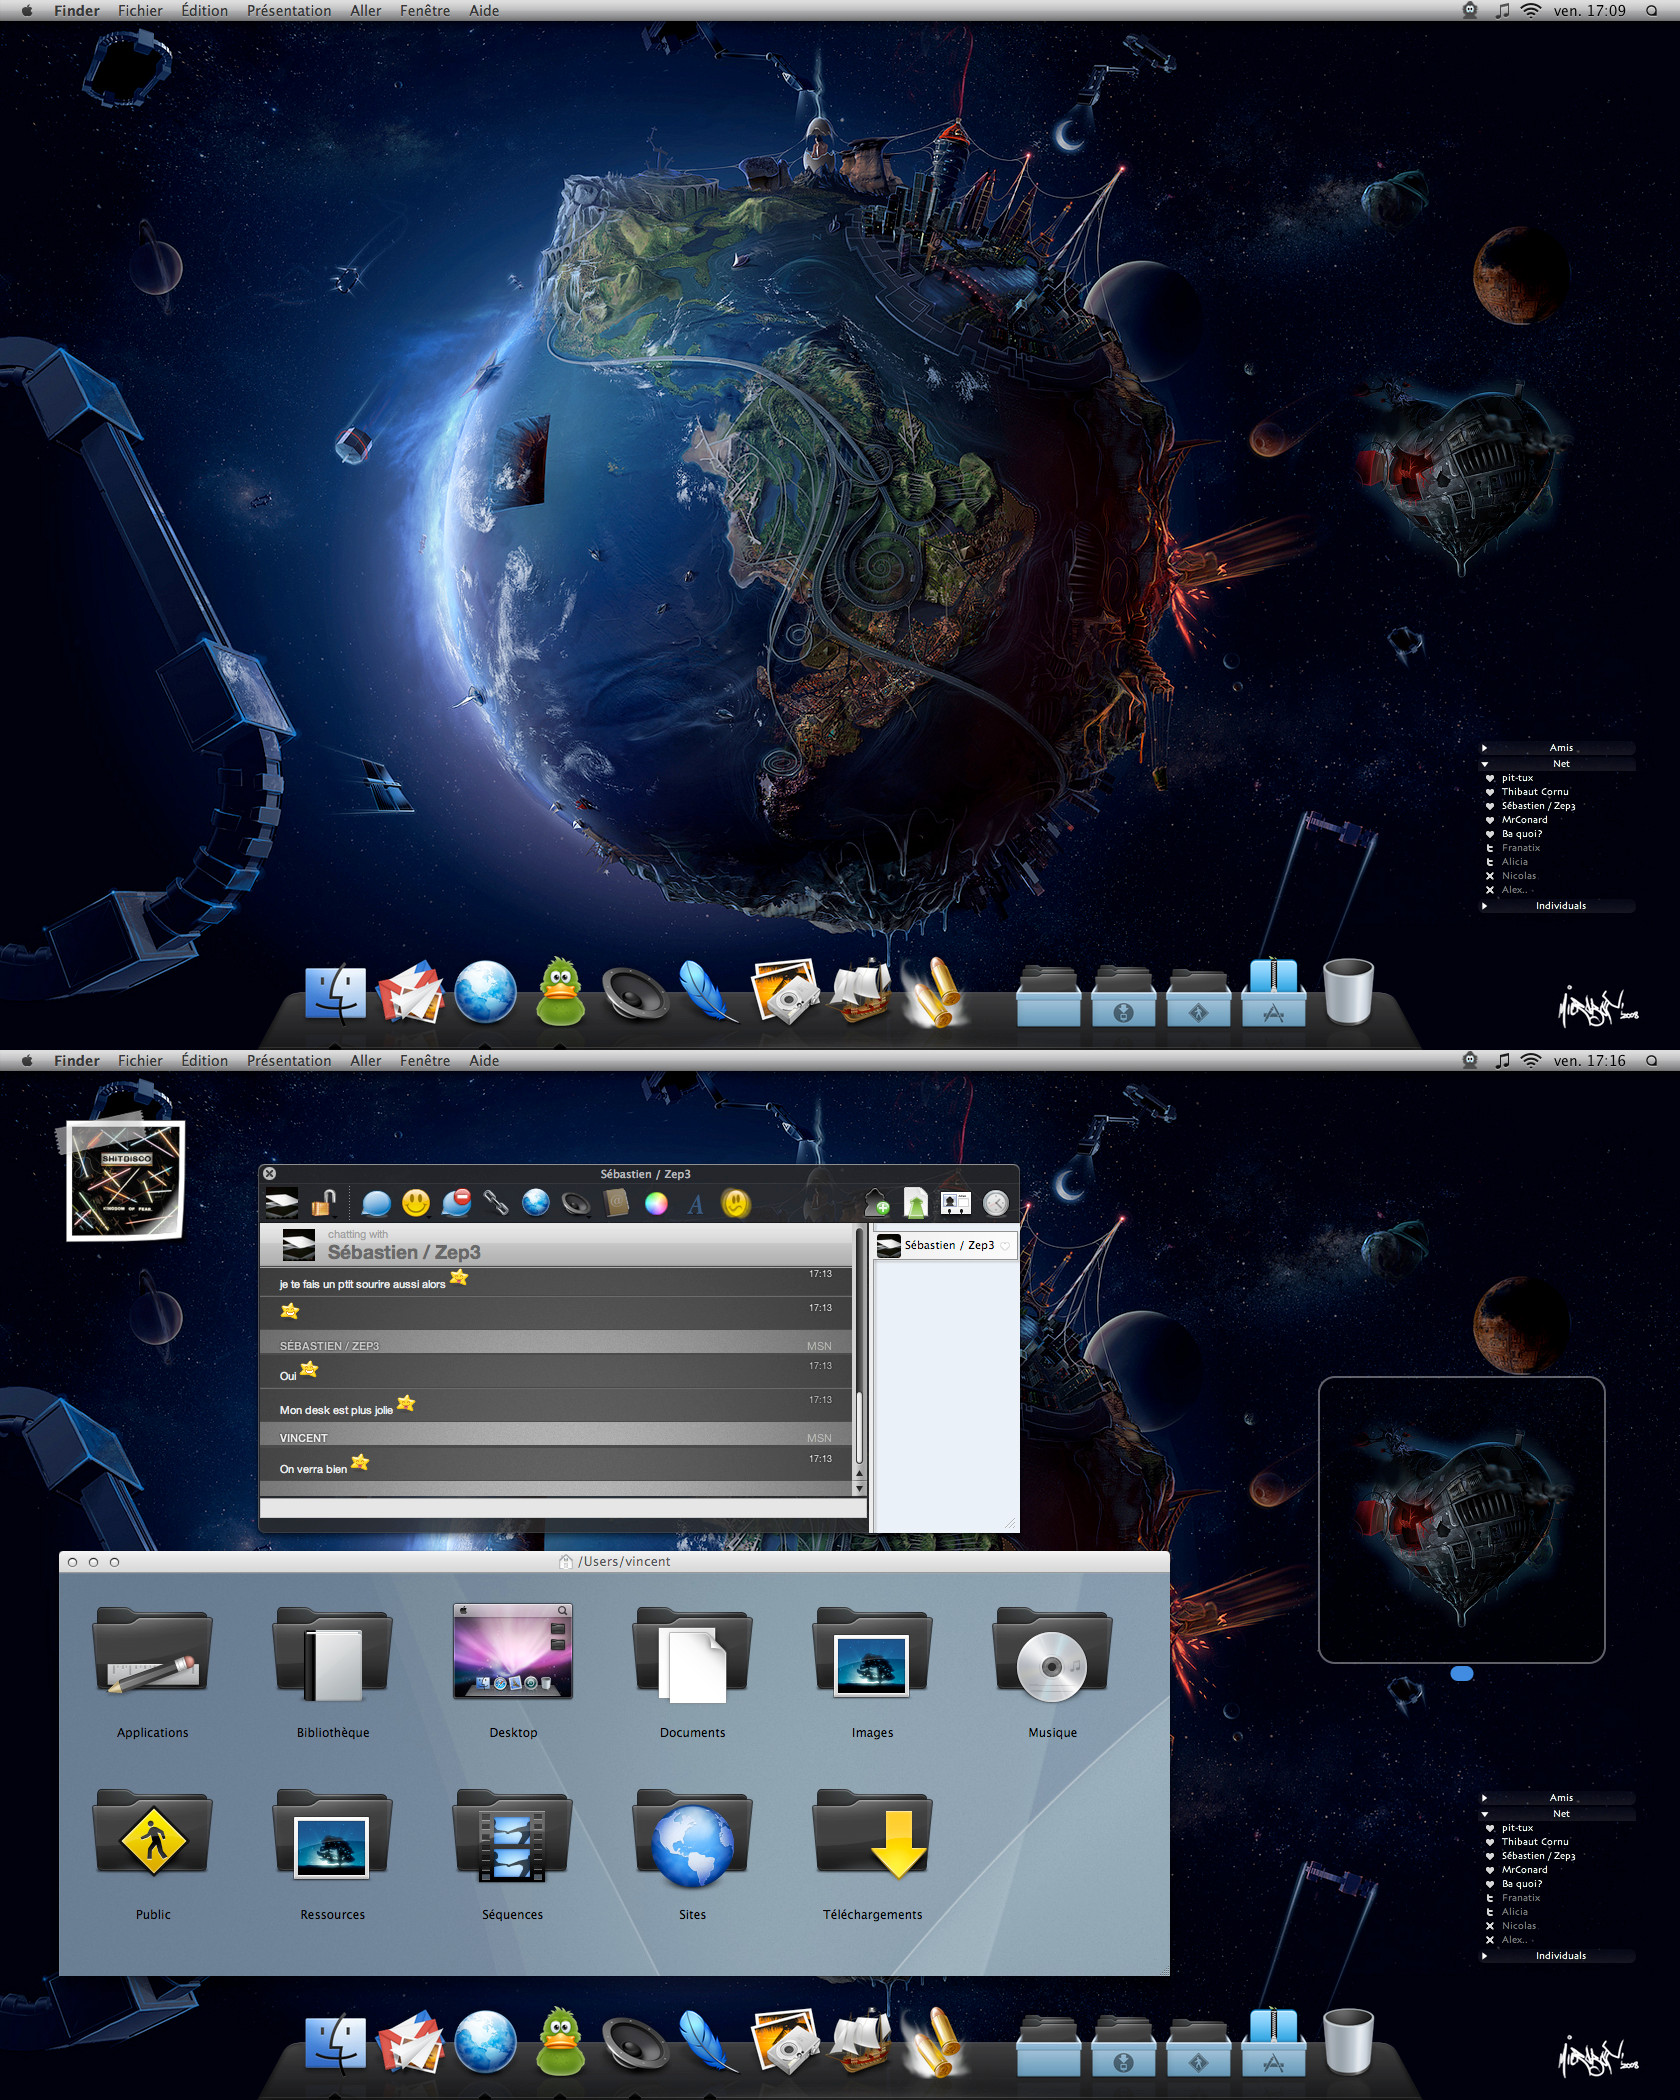Image resolution: width=1680 pixels, height=2100 pixels.
Task: Open the Édition menu in the 17:16 menu bar
Action: [204, 1060]
